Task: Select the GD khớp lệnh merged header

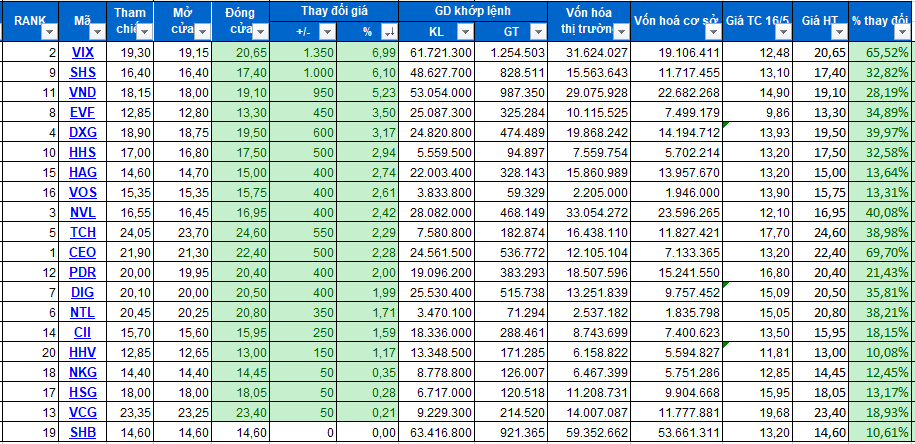Action: 473,11
